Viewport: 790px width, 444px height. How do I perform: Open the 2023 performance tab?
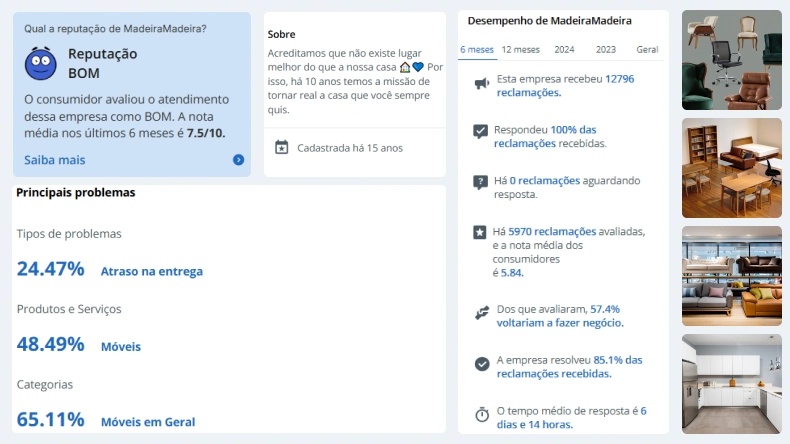pyautogui.click(x=606, y=49)
